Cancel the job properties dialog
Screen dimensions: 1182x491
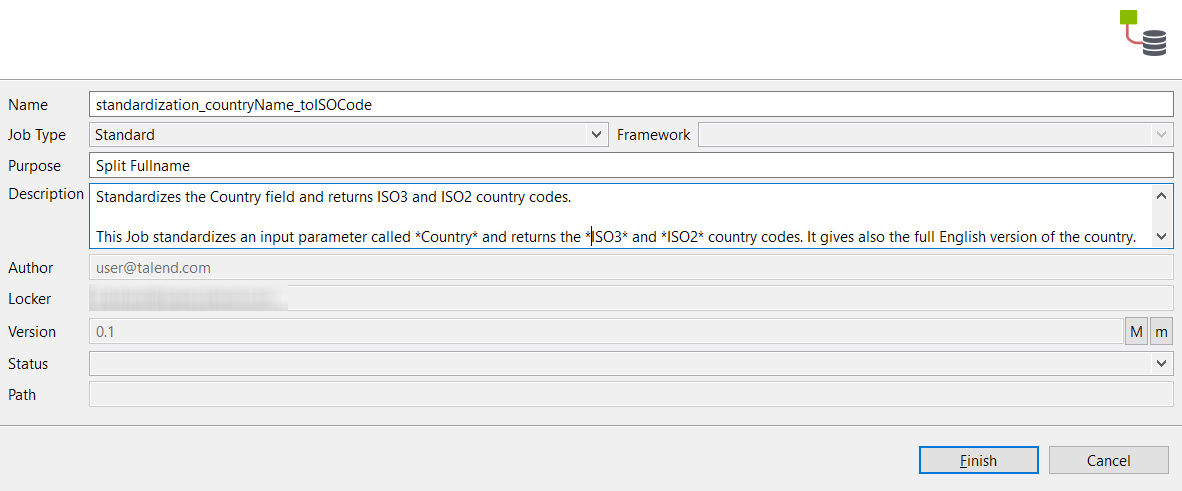[x=1108, y=460]
